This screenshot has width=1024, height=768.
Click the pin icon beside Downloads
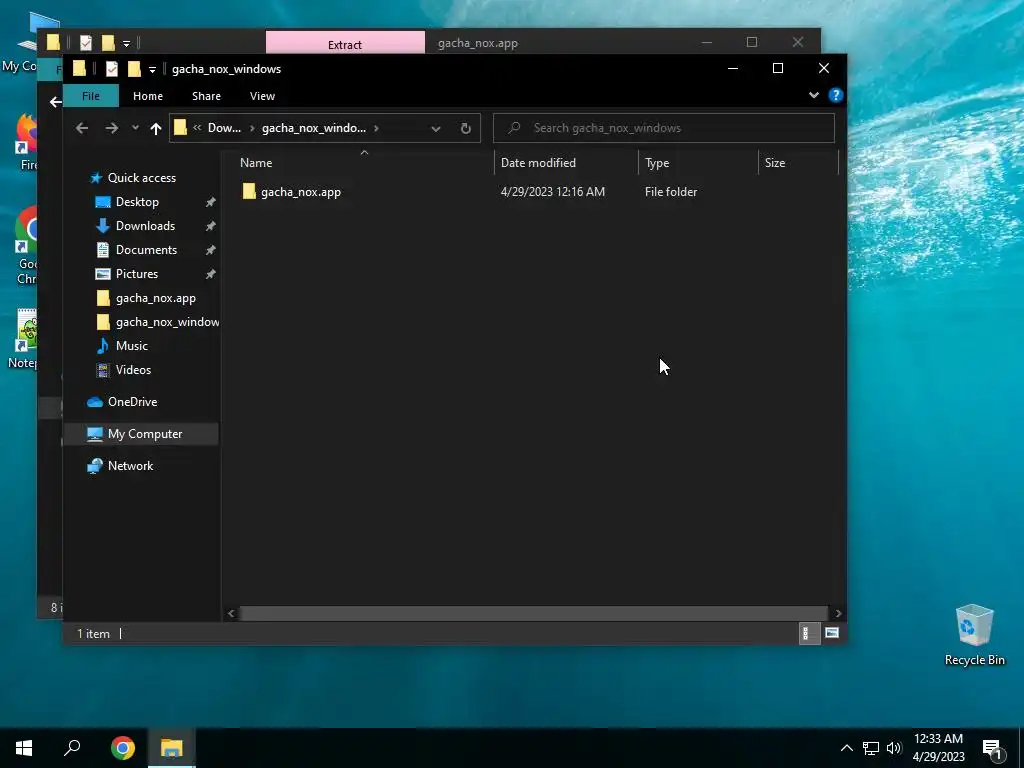click(x=210, y=227)
